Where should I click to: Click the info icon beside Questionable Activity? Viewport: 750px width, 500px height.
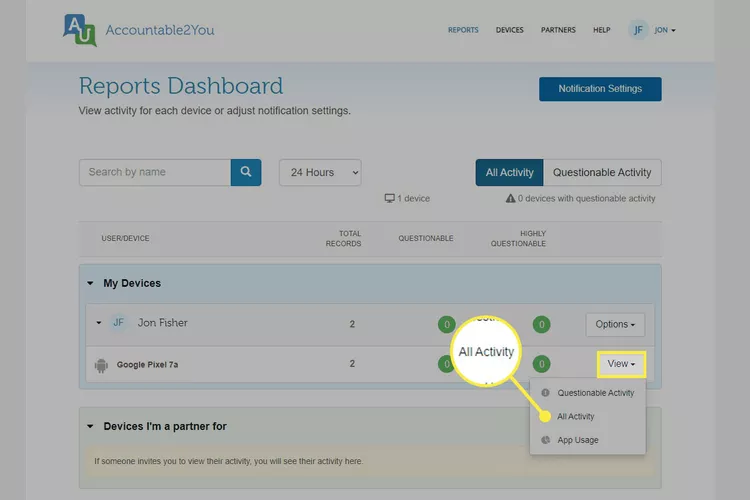(545, 393)
